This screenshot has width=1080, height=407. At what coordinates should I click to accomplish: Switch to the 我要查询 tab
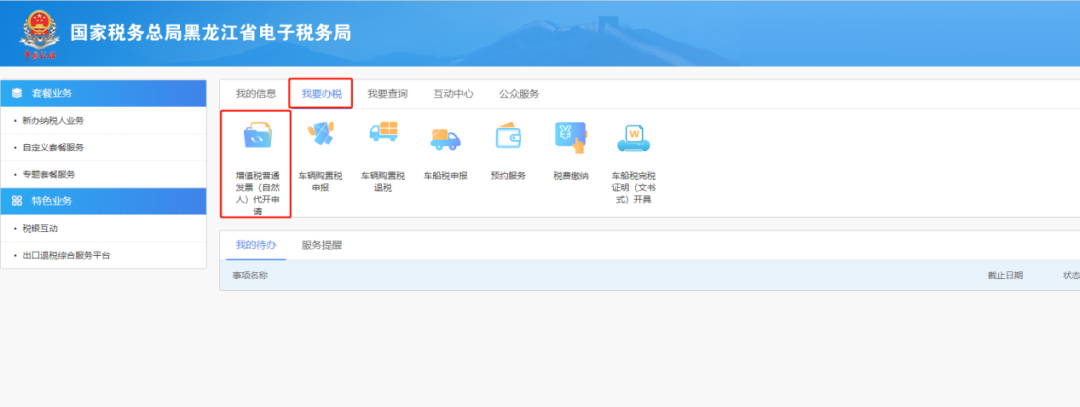[387, 94]
